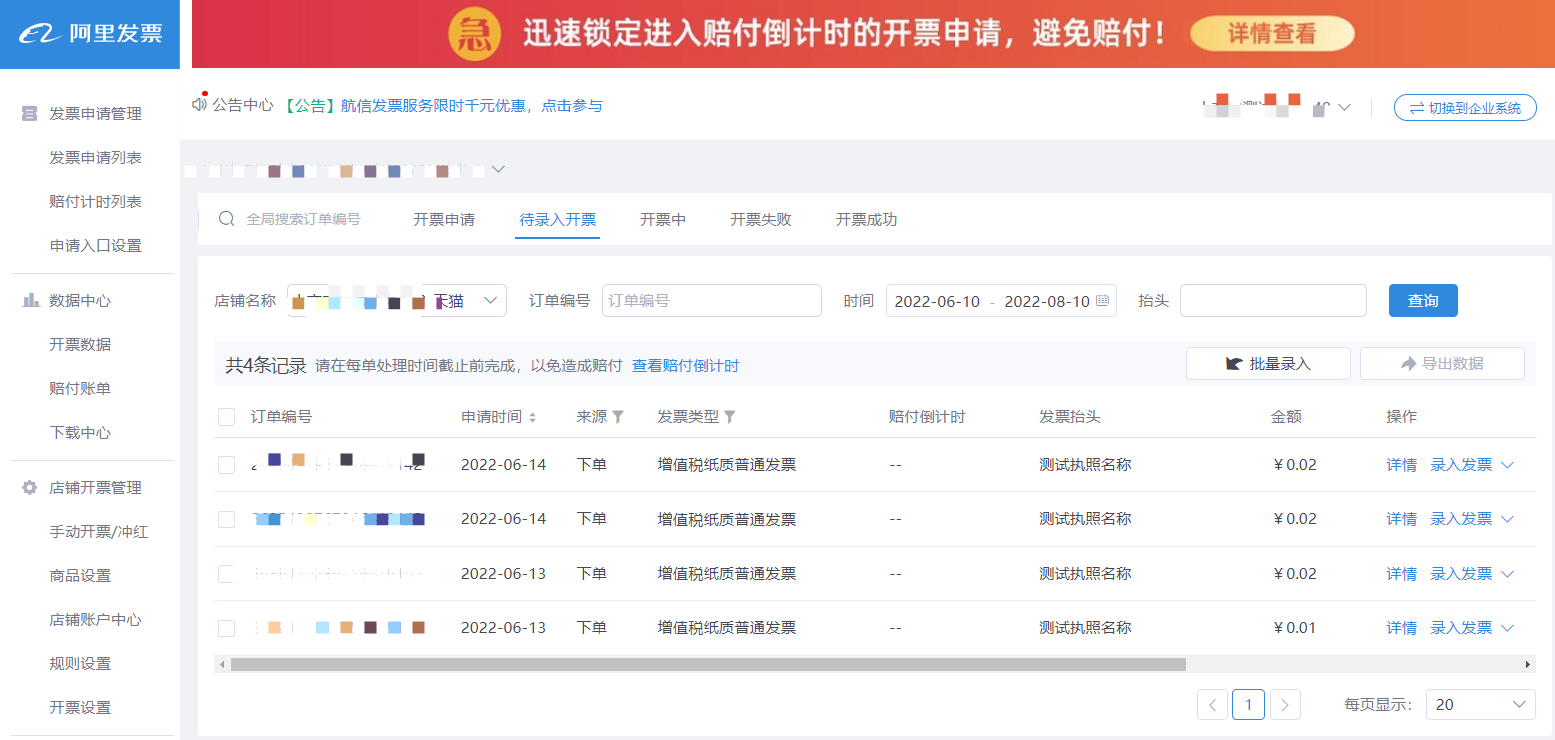Open 规则设置 in sidebar
The height and width of the screenshot is (740, 1555).
[80, 664]
